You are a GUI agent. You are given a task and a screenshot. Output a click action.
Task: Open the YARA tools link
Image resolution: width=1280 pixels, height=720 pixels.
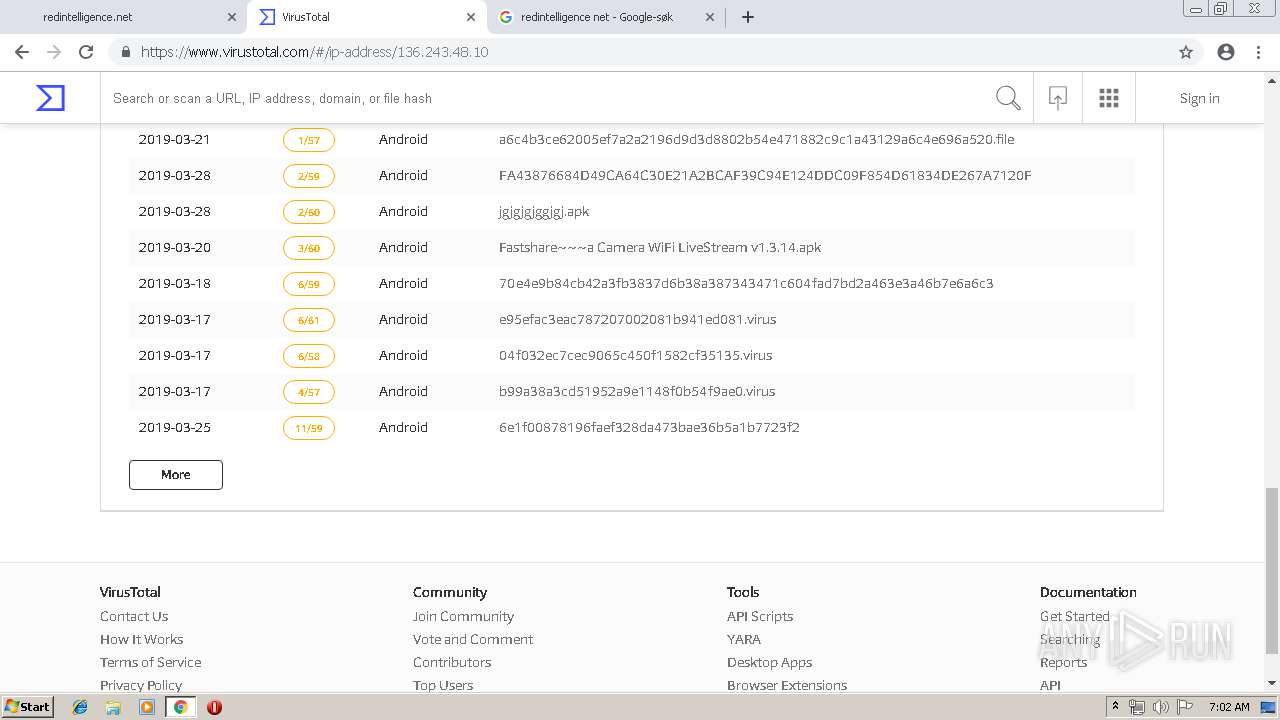click(x=744, y=639)
